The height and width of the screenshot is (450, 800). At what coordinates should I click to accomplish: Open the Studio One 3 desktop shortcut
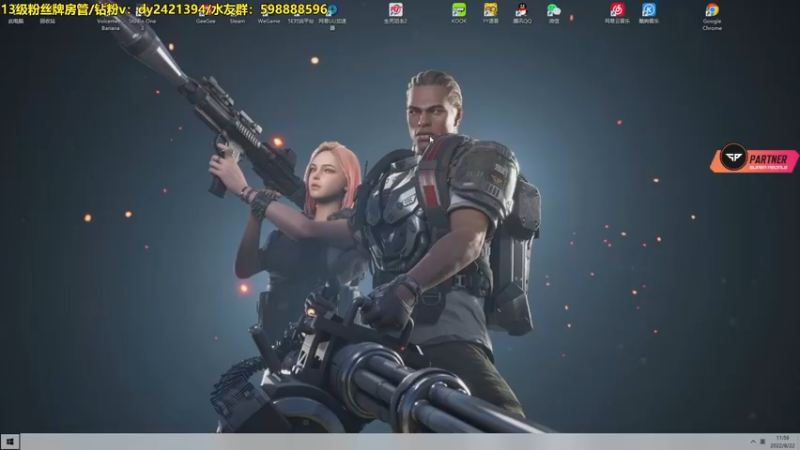(x=142, y=18)
